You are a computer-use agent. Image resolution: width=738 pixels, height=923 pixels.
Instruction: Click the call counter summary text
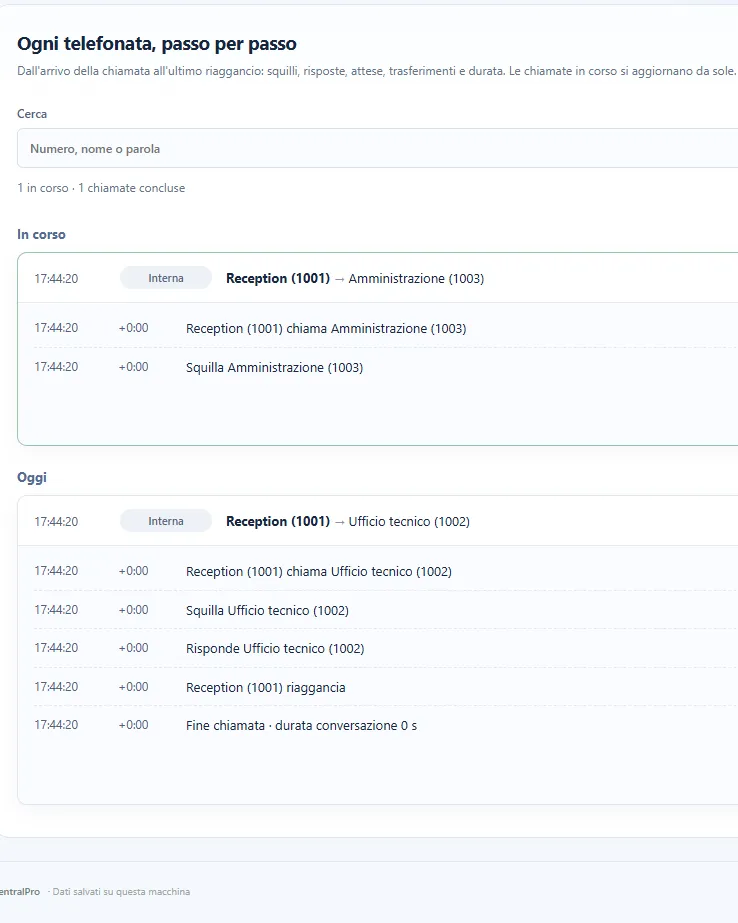pos(101,188)
